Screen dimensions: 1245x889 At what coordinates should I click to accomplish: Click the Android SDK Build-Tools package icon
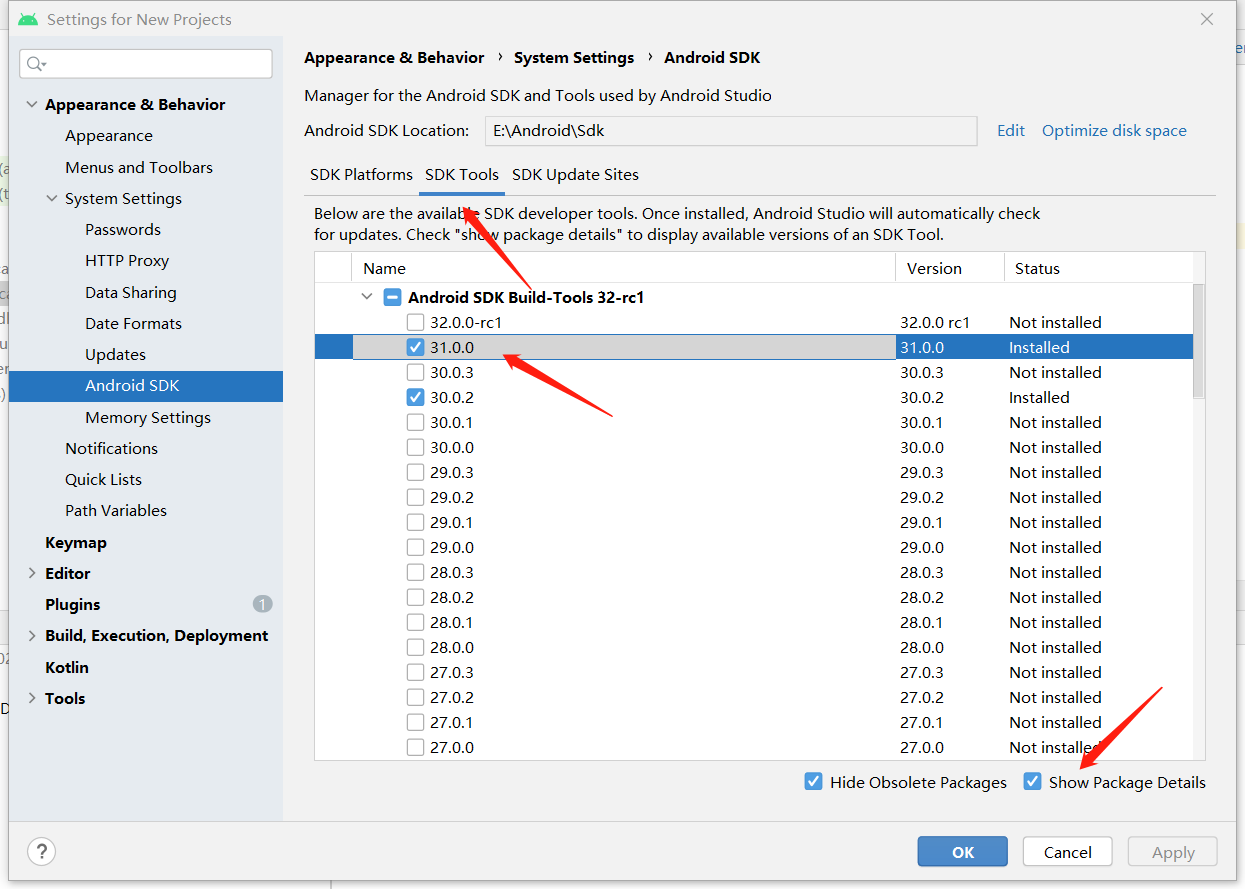(x=392, y=296)
